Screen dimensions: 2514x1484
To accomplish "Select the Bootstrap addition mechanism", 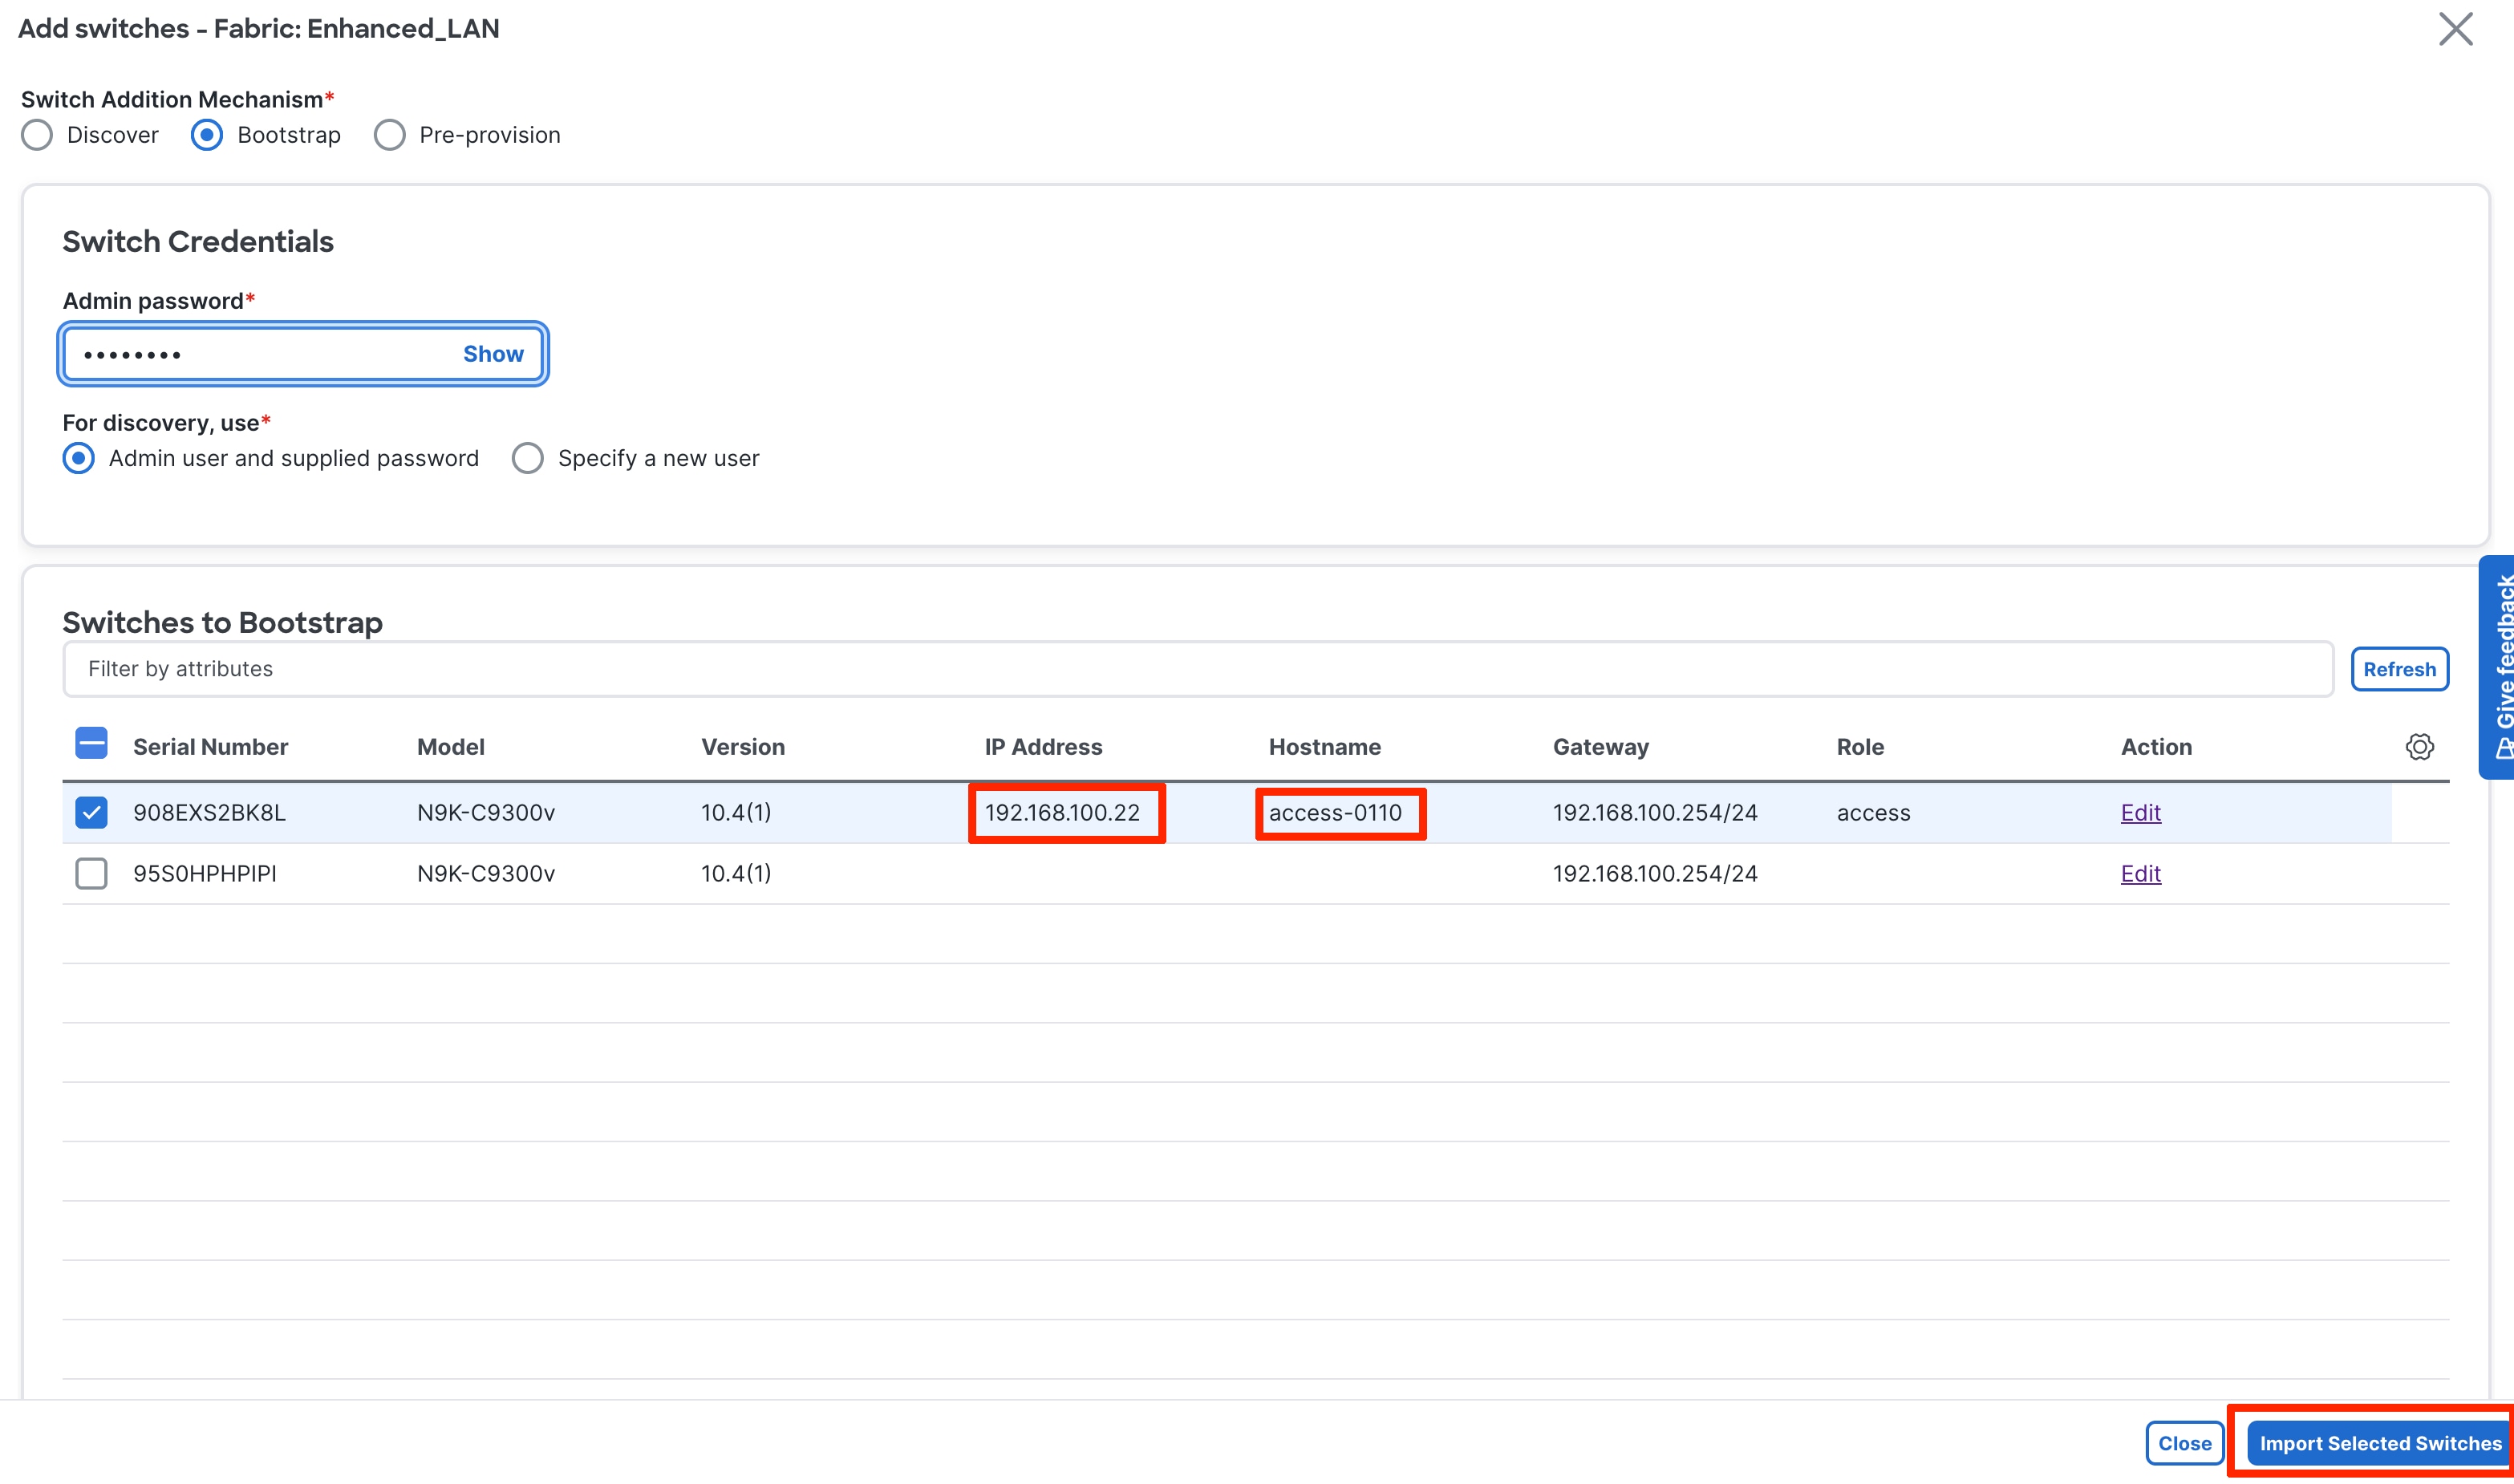I will click(x=207, y=134).
